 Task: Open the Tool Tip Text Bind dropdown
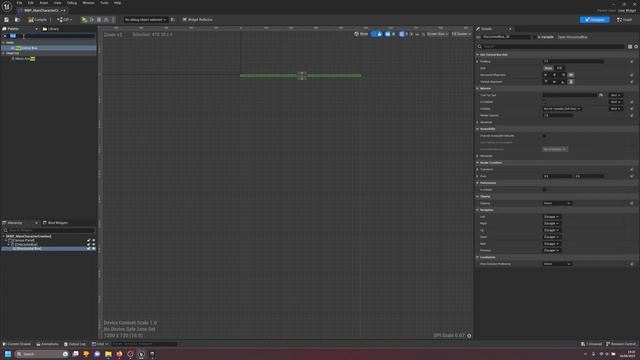click(615, 95)
